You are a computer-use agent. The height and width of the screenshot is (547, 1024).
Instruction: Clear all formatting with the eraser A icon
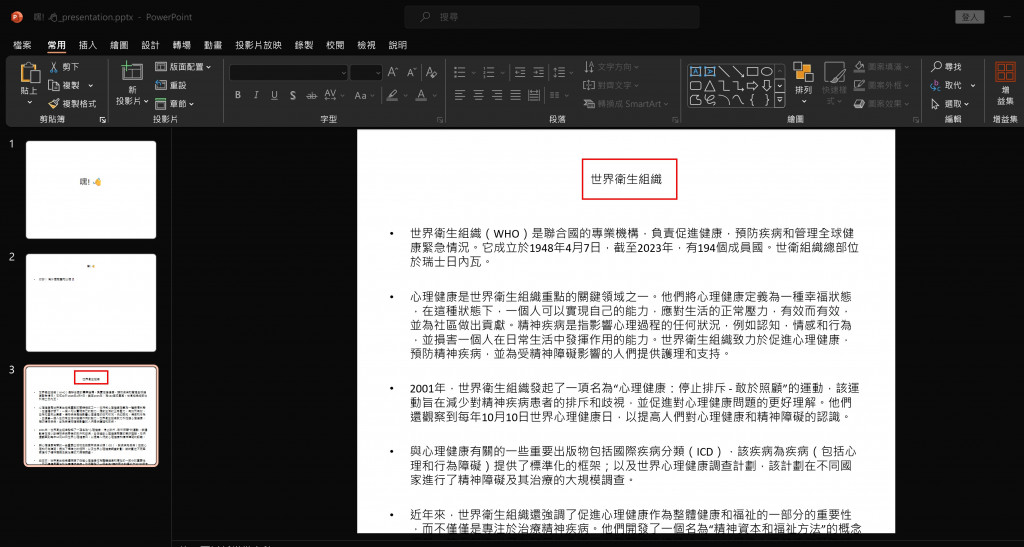tap(430, 72)
